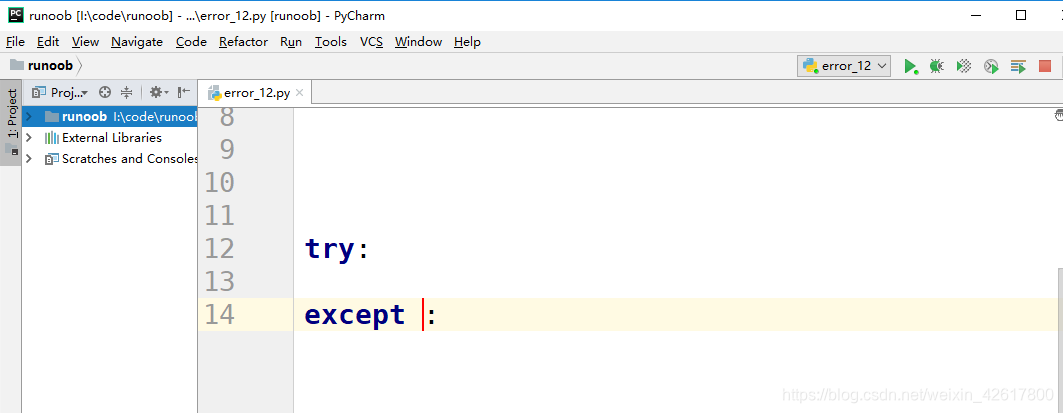
Task: Open the Run menu
Action: (x=291, y=41)
